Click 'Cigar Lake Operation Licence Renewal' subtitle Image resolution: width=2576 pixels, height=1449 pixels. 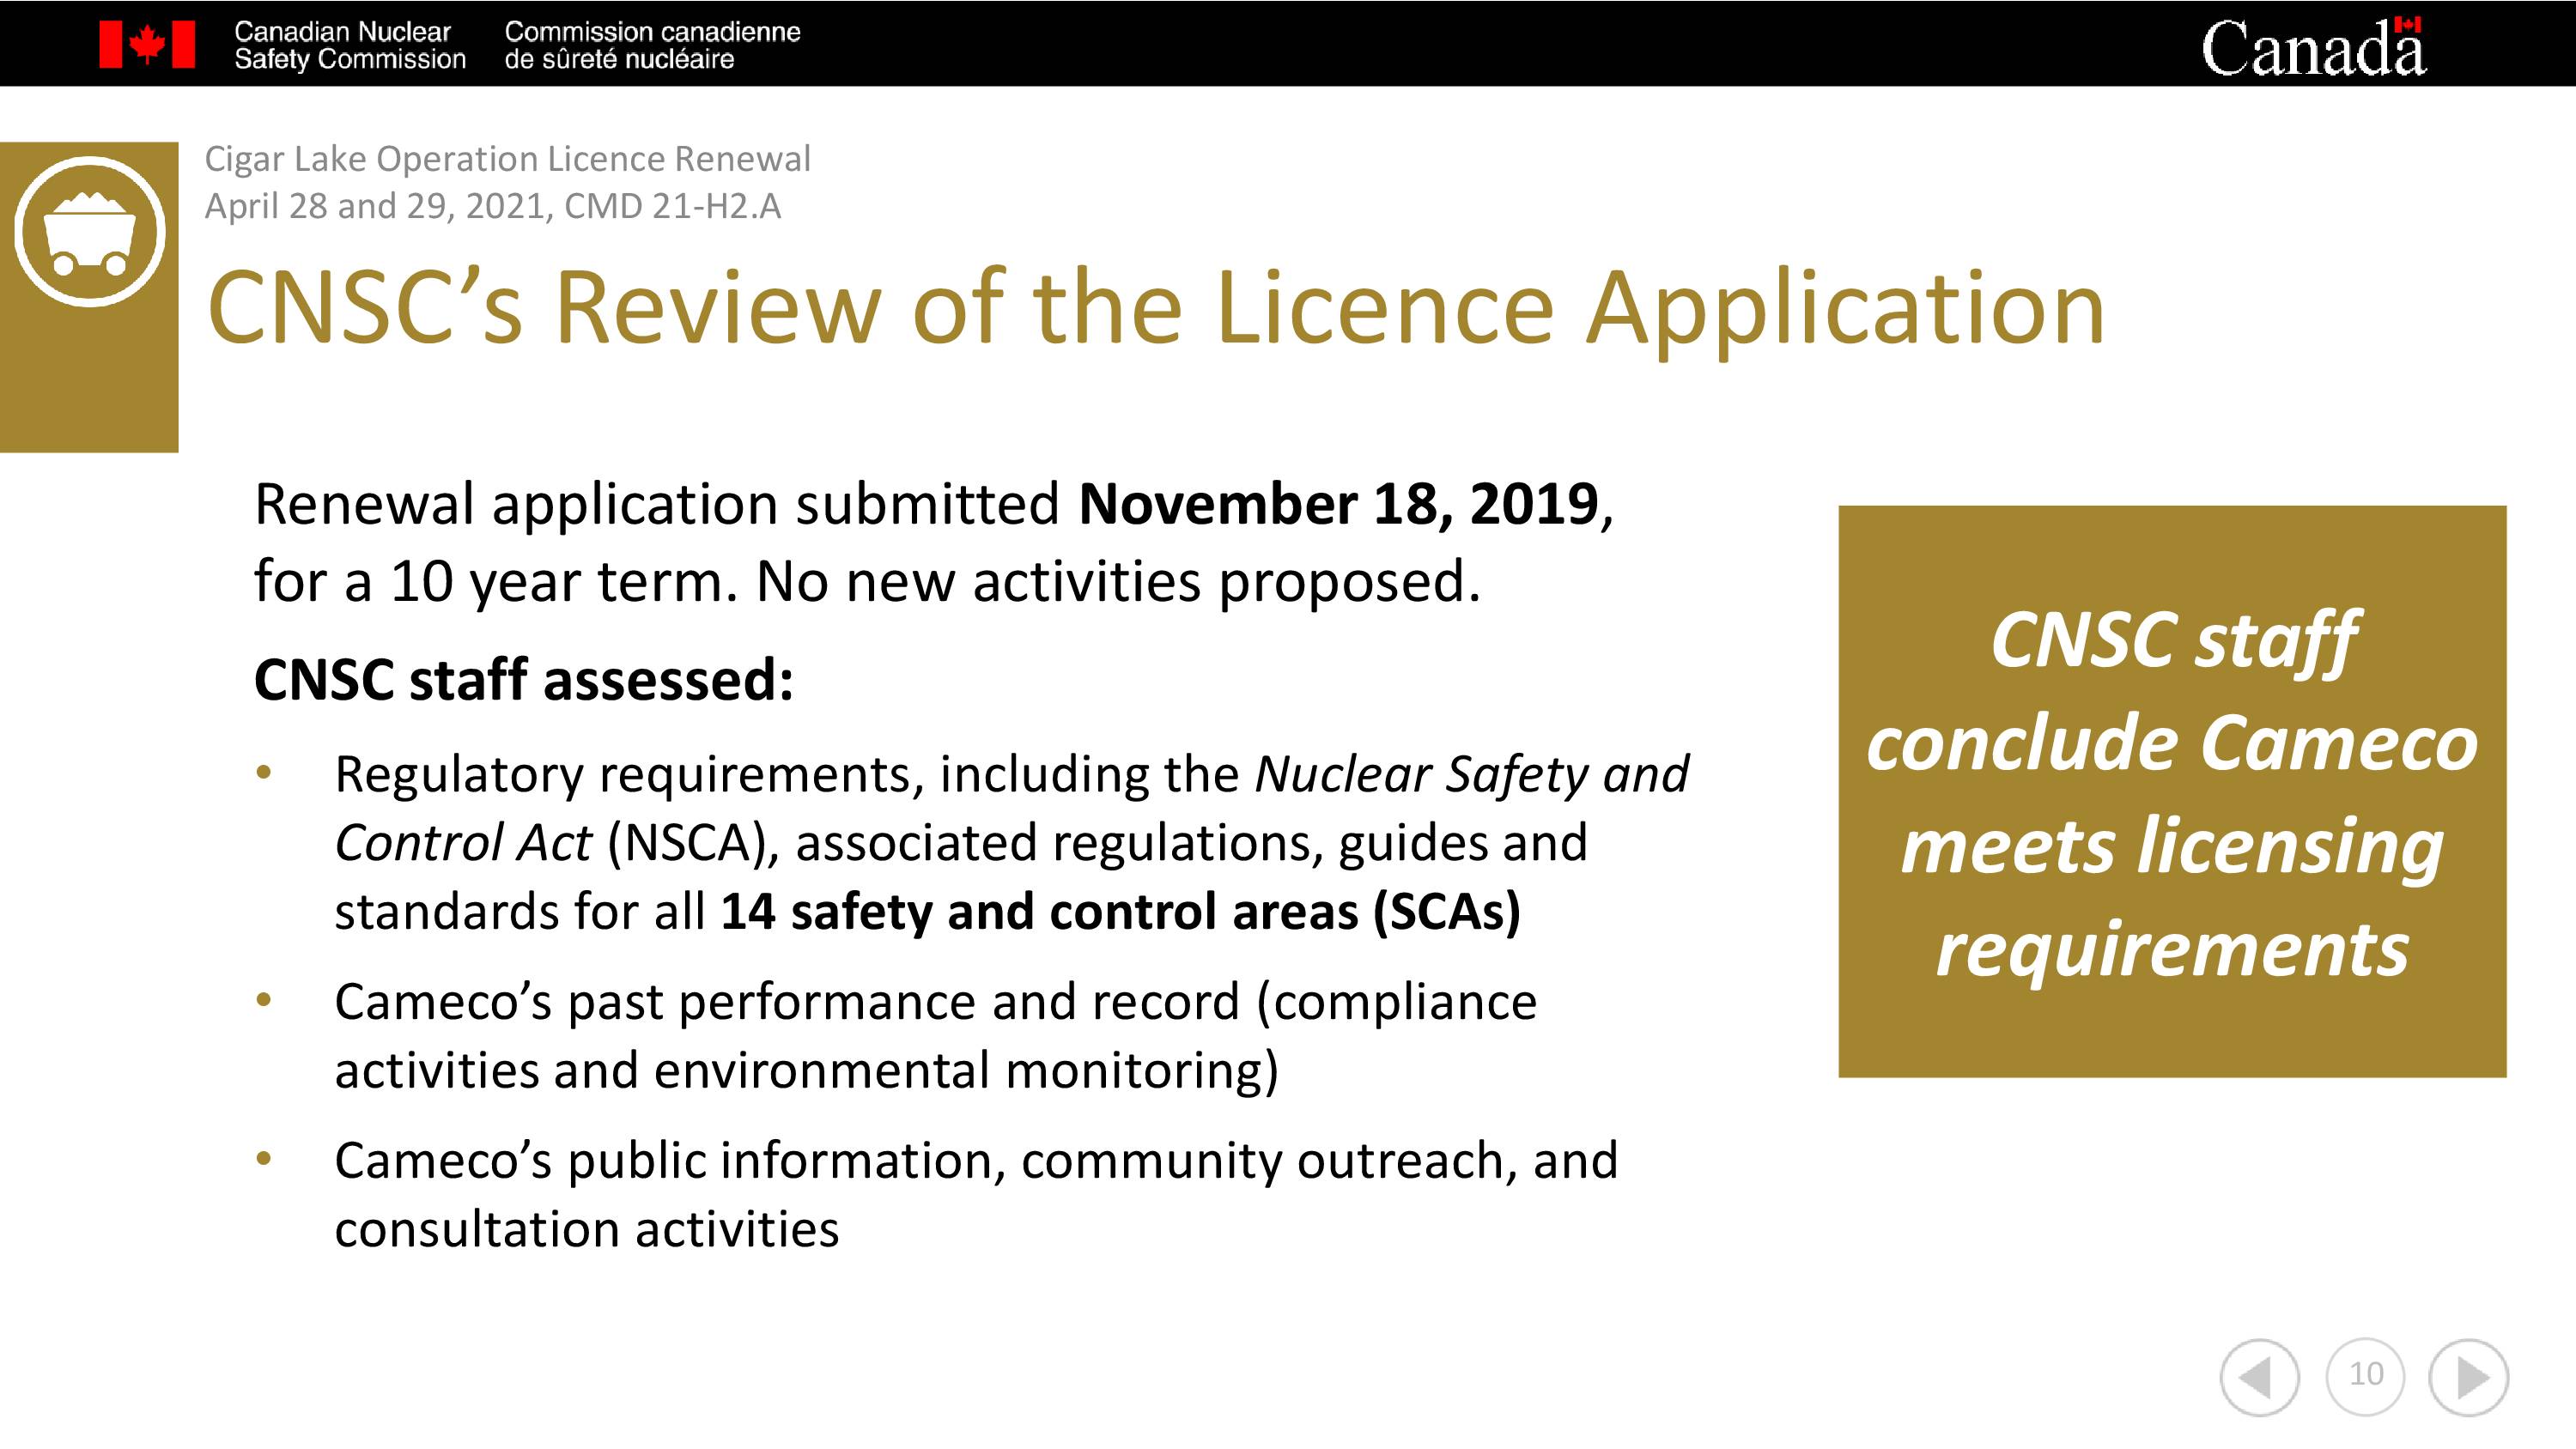(x=507, y=158)
